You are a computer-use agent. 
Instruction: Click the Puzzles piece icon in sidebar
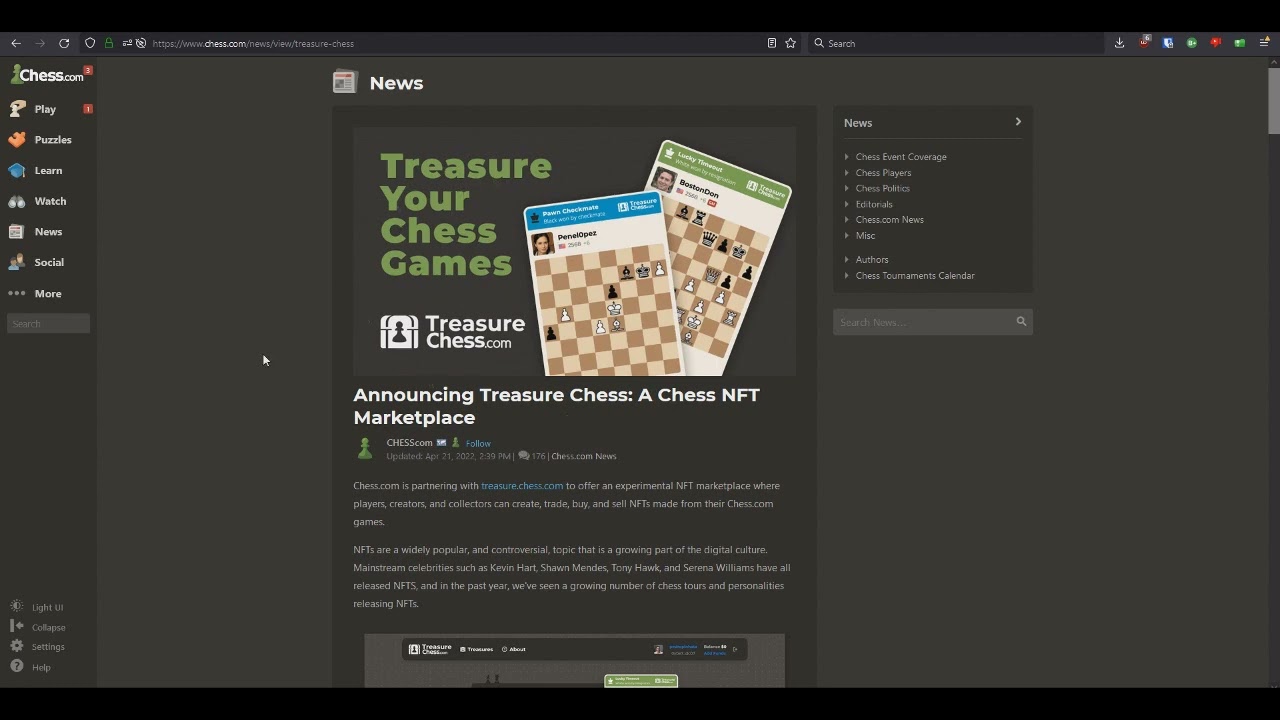[17, 139]
